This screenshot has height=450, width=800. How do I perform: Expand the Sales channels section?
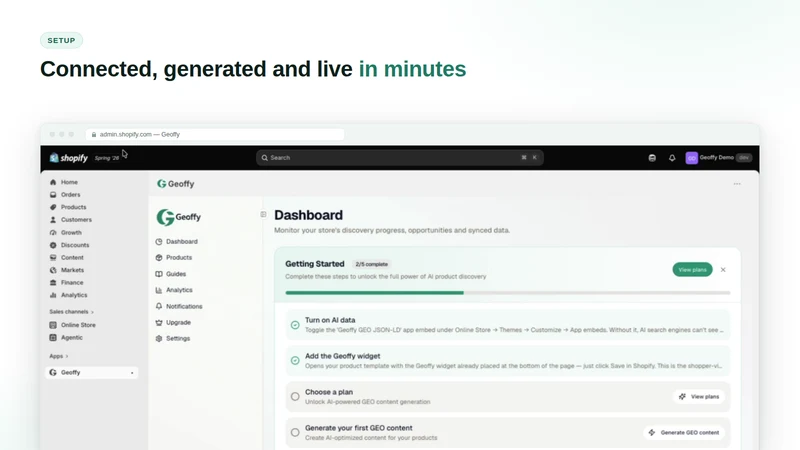(x=71, y=312)
